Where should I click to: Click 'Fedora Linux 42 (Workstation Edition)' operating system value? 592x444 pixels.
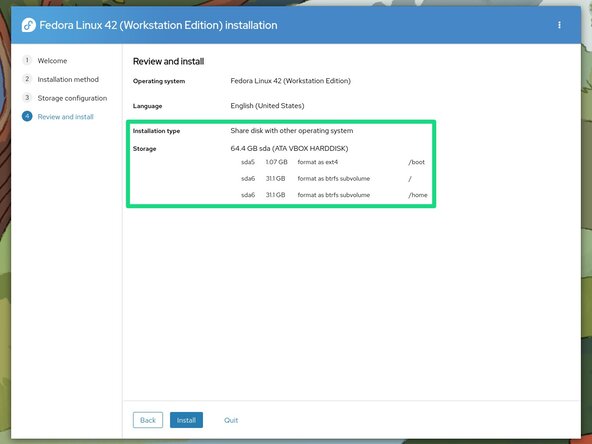tap(290, 81)
